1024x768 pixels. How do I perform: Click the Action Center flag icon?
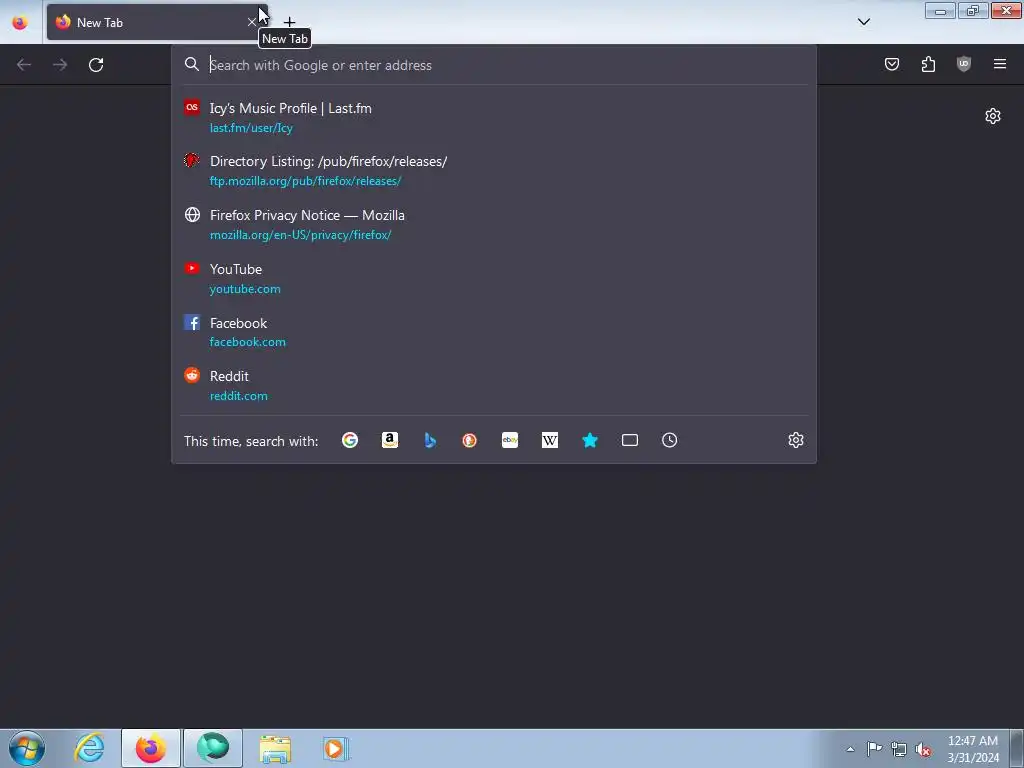tap(874, 749)
